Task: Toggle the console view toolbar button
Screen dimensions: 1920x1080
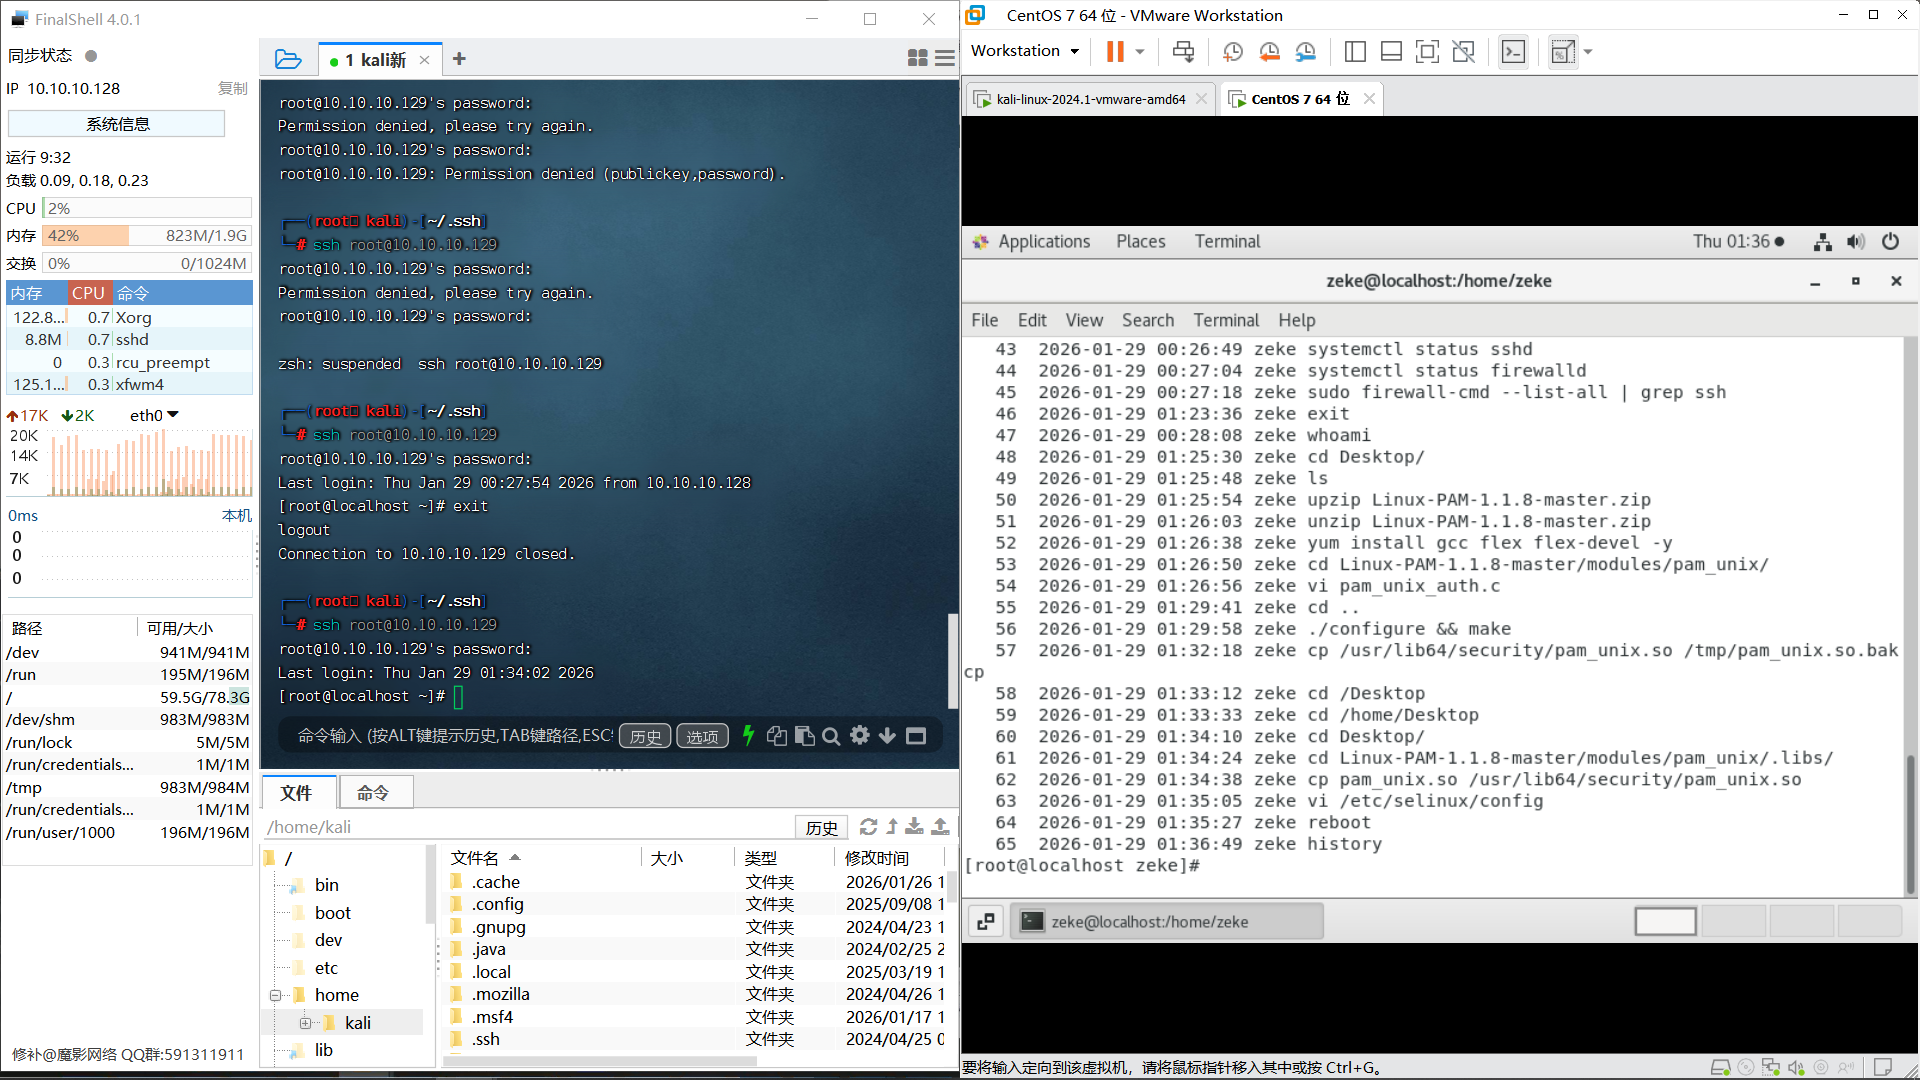Action: pyautogui.click(x=1513, y=51)
